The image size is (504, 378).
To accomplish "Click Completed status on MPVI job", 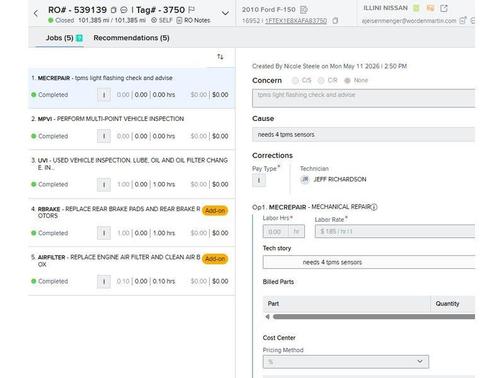I will (50, 136).
